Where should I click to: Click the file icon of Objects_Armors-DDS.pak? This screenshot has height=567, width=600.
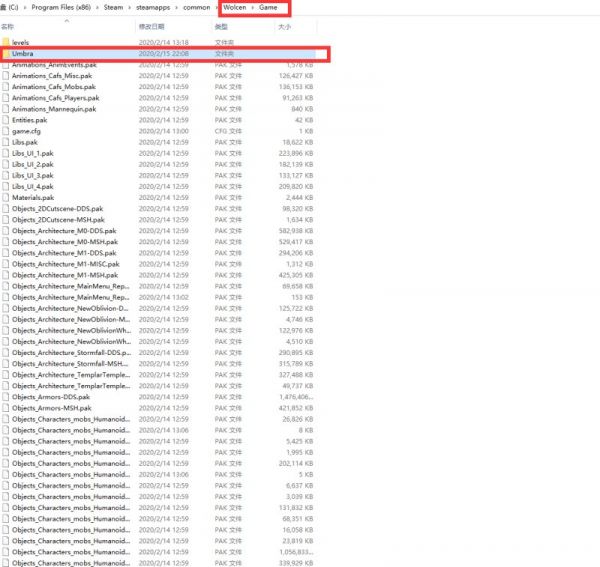coord(5,397)
